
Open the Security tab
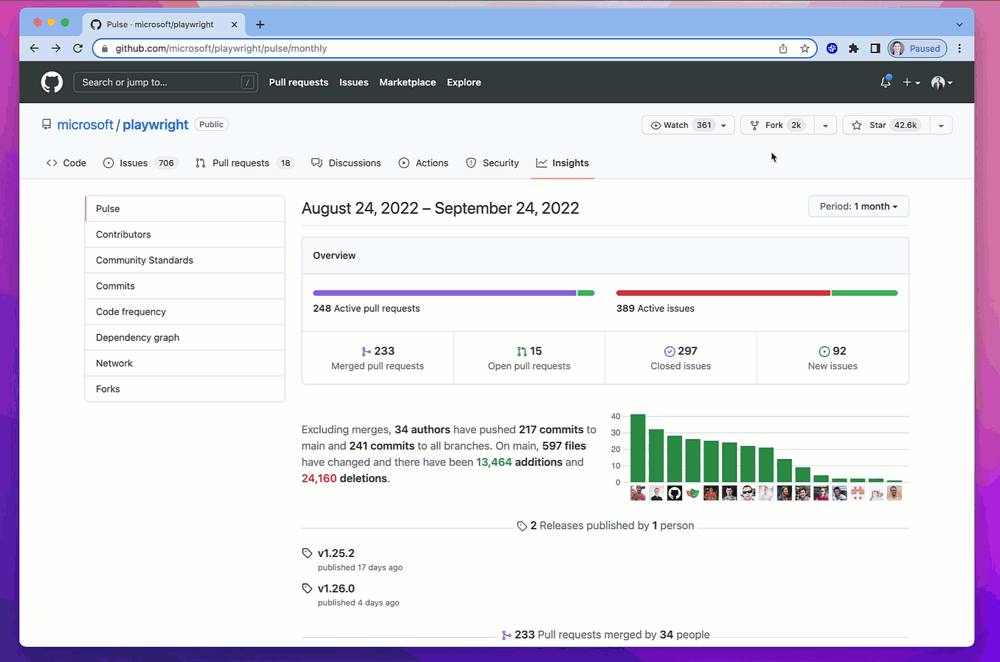(492, 163)
